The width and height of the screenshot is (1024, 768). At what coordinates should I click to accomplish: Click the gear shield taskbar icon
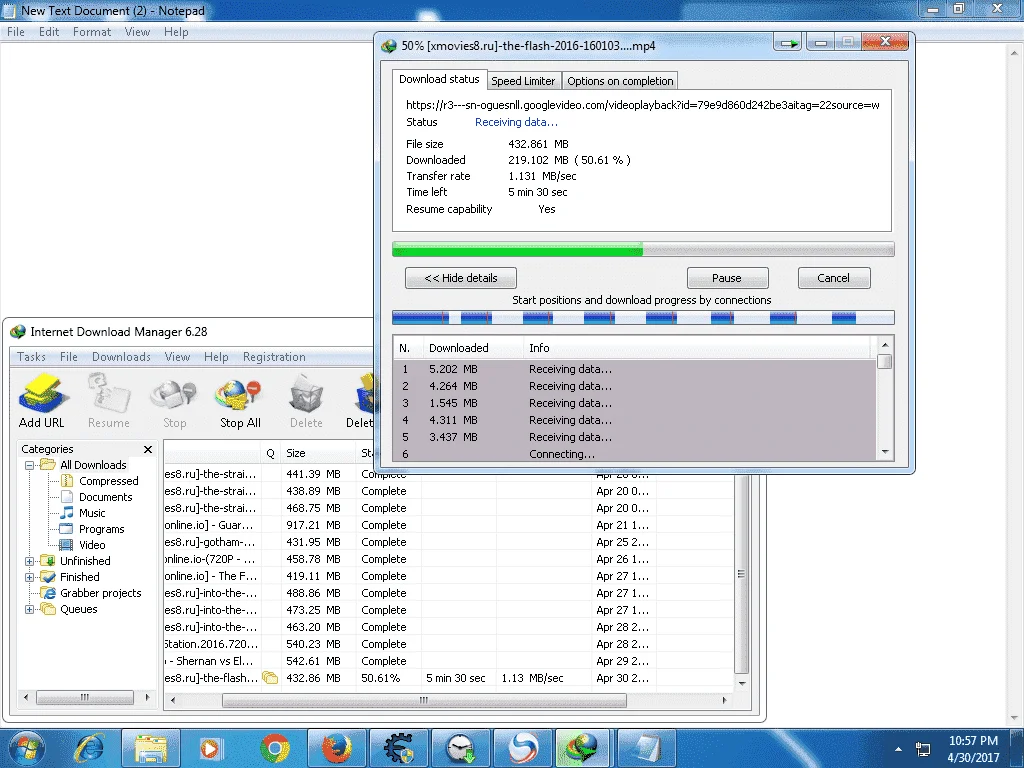(x=398, y=748)
